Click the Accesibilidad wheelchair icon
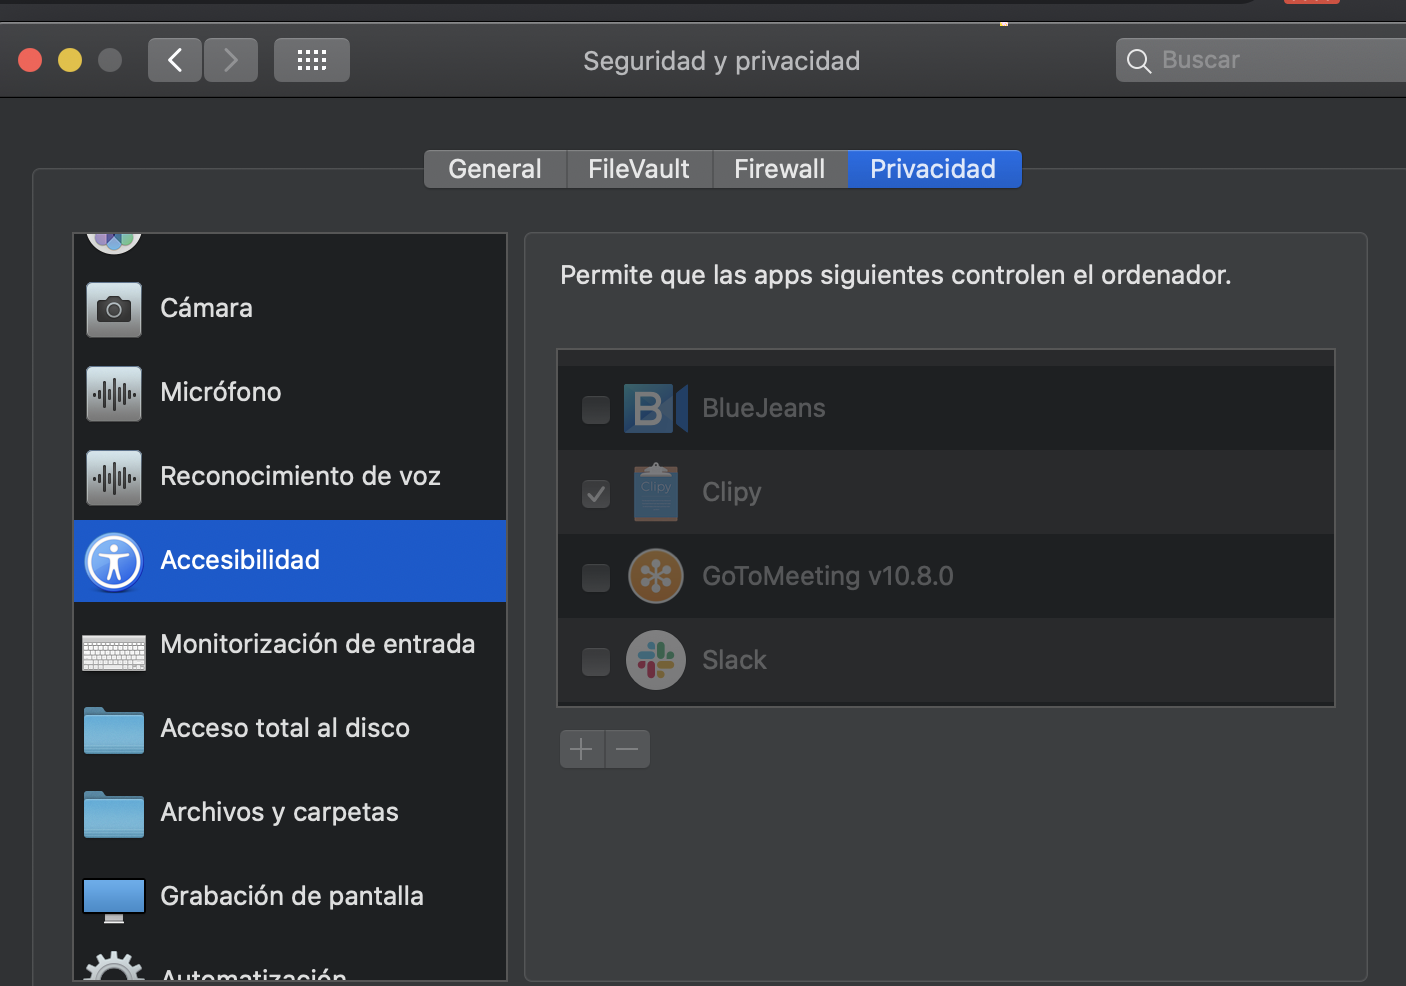 click(113, 561)
